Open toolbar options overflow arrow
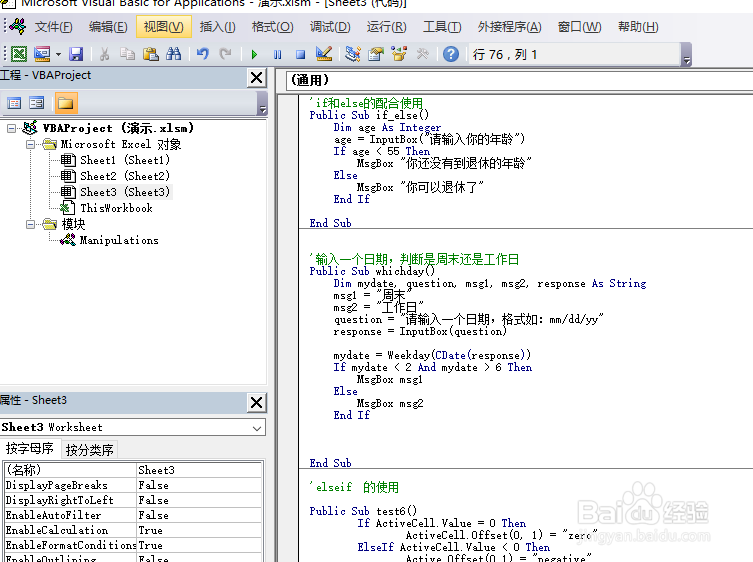753x562 pixels. (687, 54)
